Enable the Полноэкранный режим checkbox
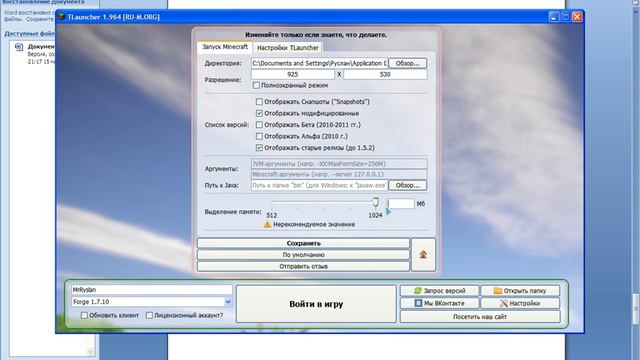The image size is (640, 360). tap(256, 85)
